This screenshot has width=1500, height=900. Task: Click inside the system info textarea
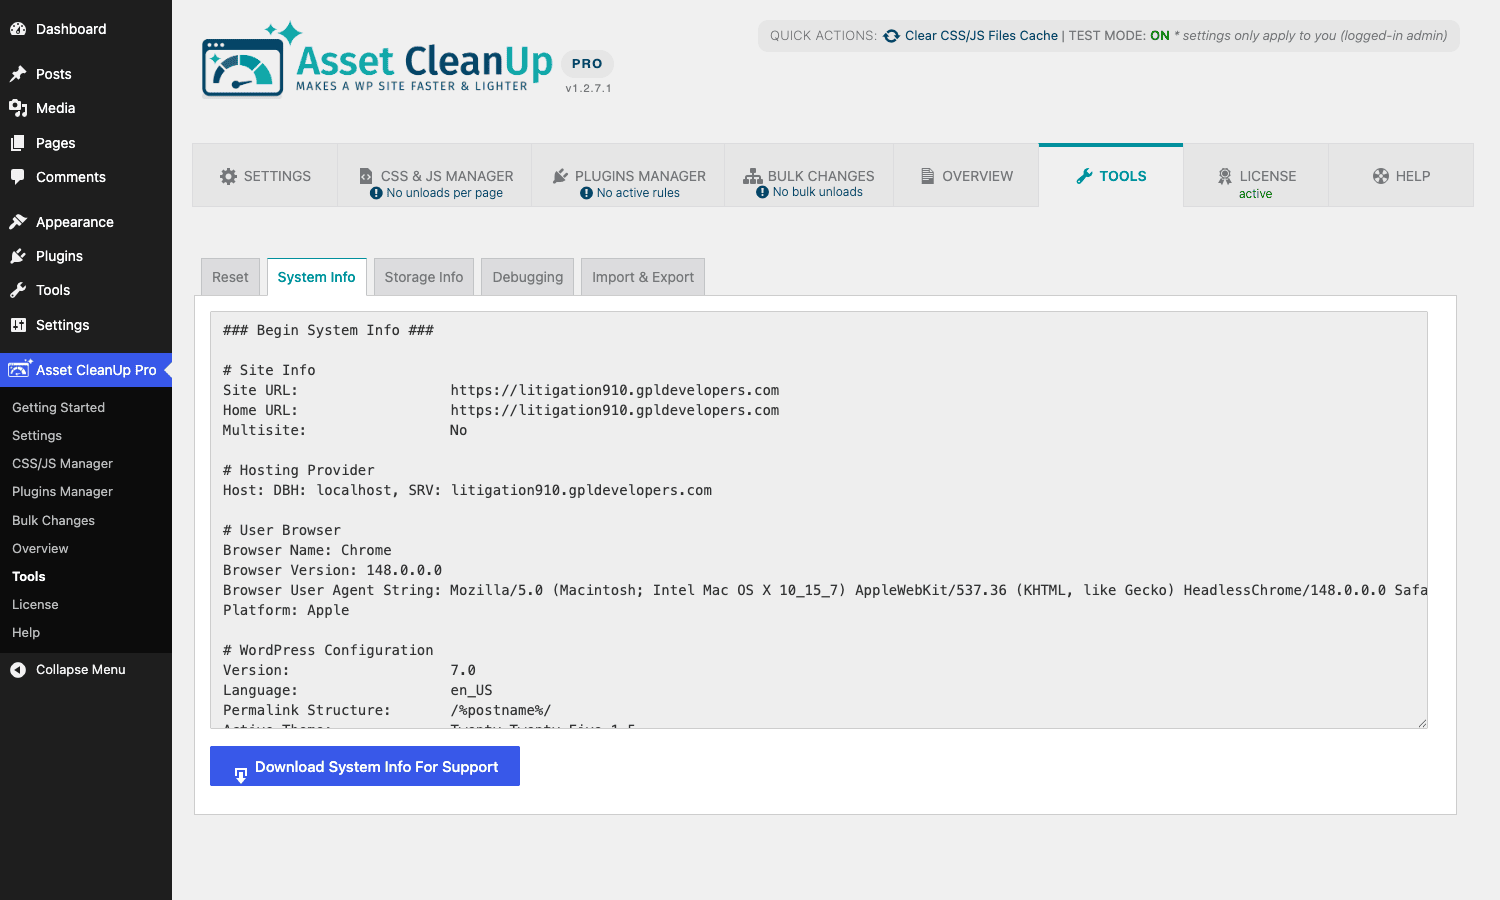[819, 520]
